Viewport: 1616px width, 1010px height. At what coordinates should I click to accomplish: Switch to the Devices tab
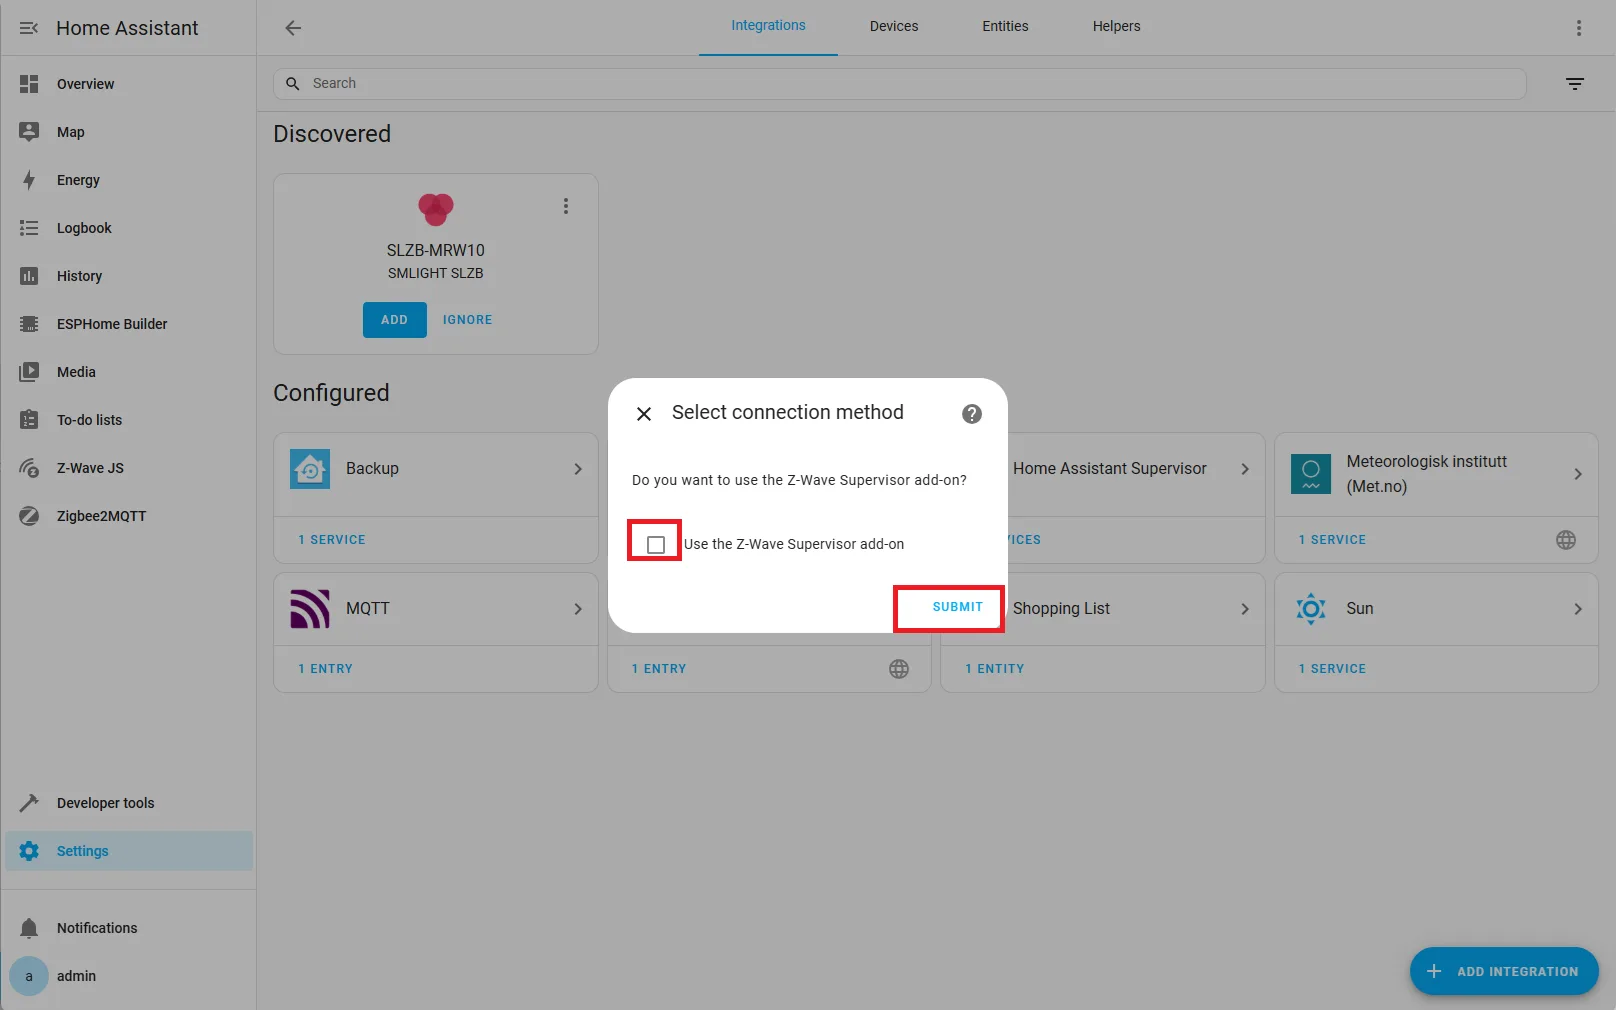coord(893,26)
